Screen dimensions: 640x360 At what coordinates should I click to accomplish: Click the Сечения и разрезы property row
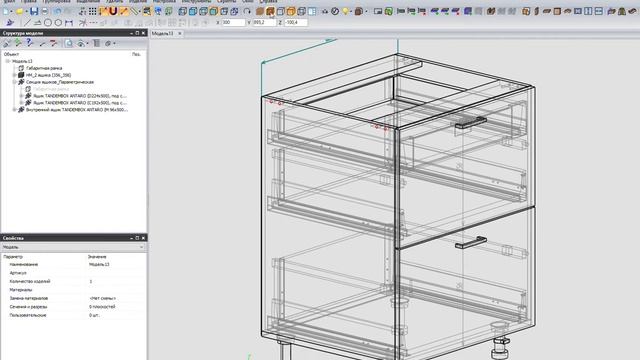(x=73, y=307)
